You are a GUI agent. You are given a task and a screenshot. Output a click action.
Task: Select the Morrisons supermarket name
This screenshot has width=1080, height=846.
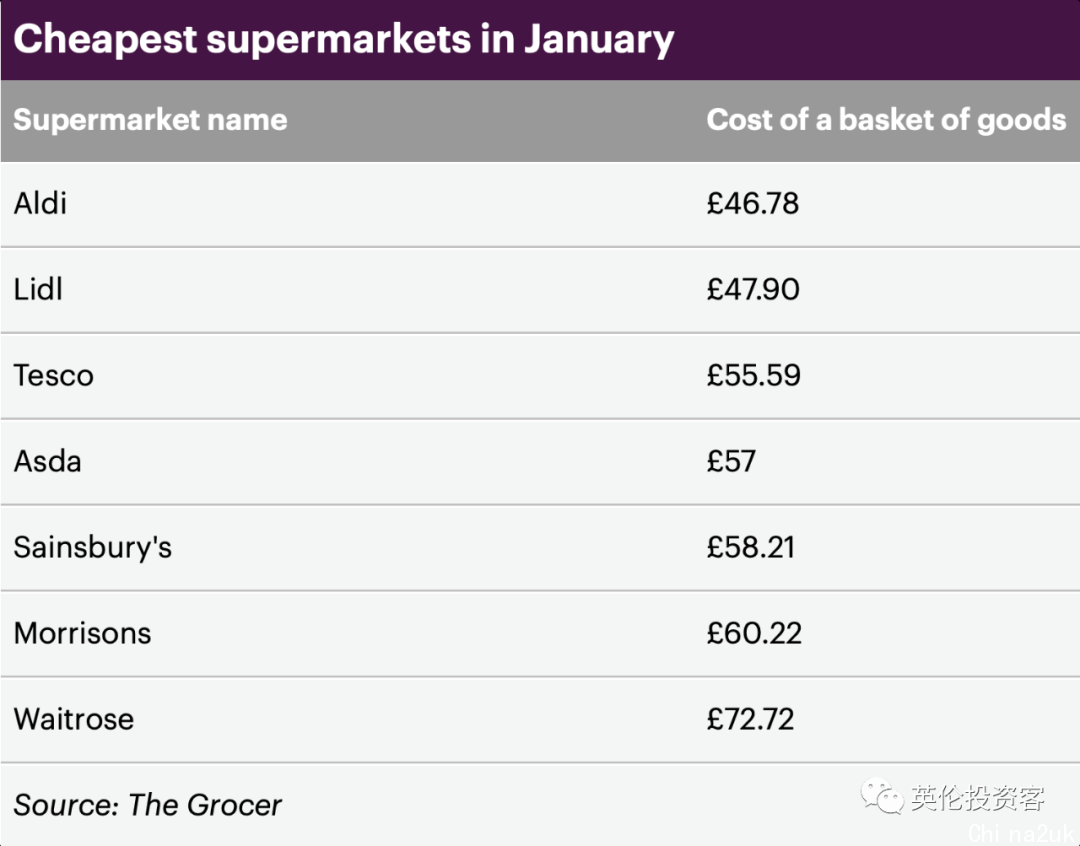pos(83,633)
